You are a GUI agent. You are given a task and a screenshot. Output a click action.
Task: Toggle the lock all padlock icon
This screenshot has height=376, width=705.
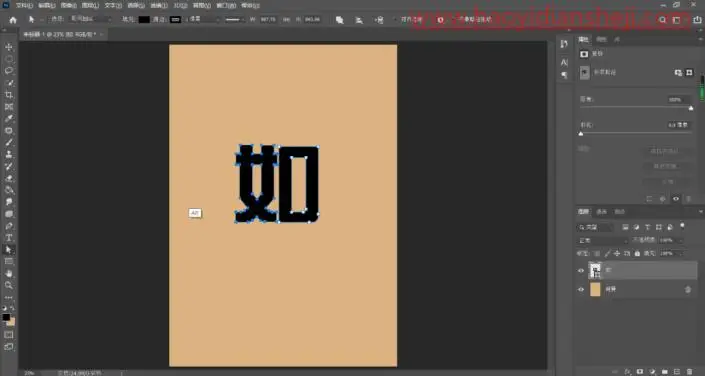pyautogui.click(x=637, y=254)
